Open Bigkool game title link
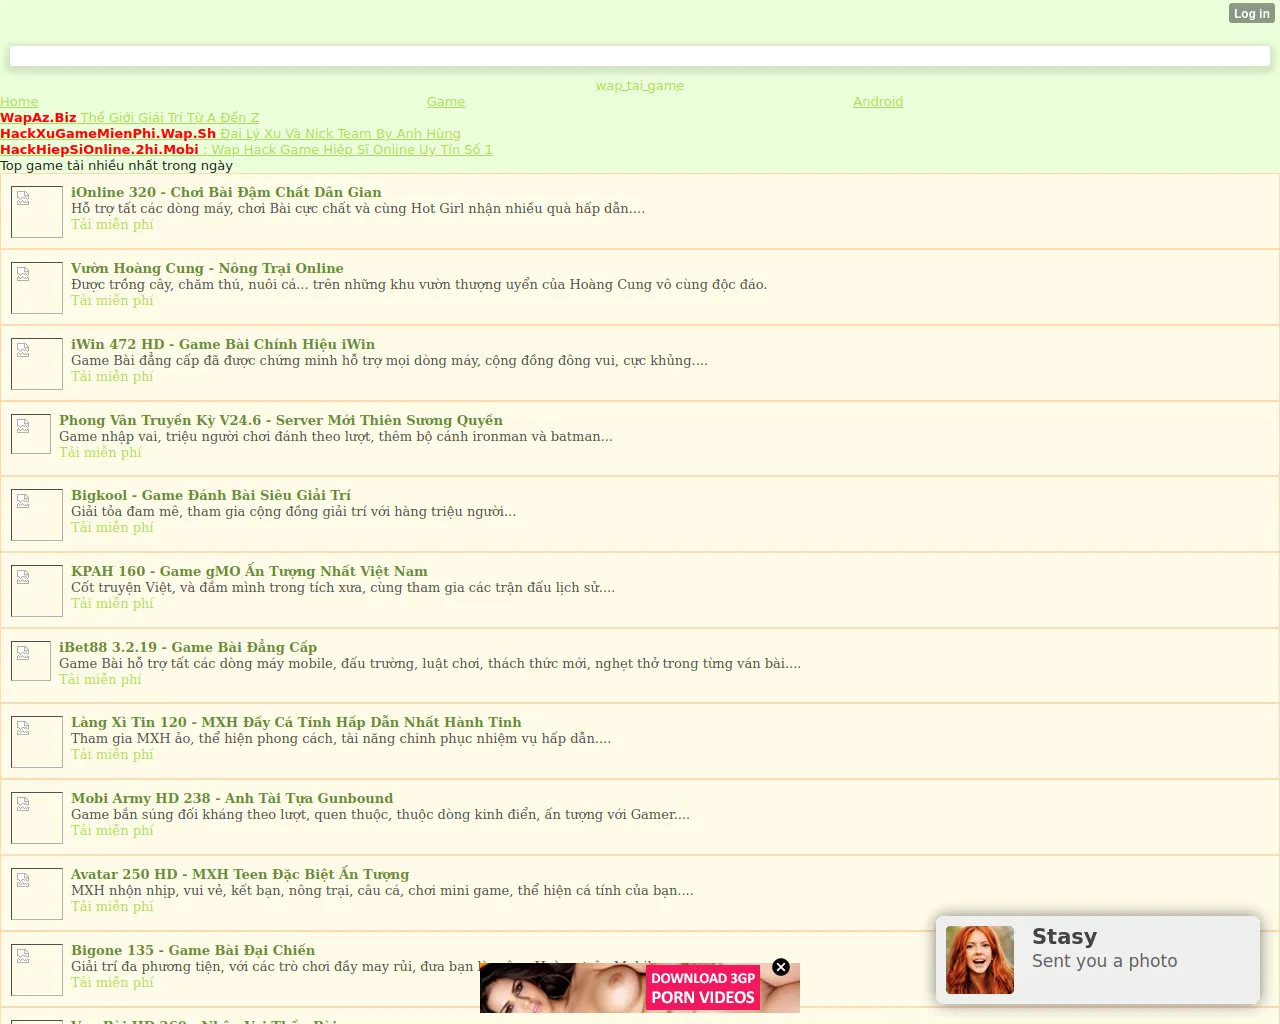Screen dimensions: 1280x1024 pyautogui.click(x=211, y=495)
